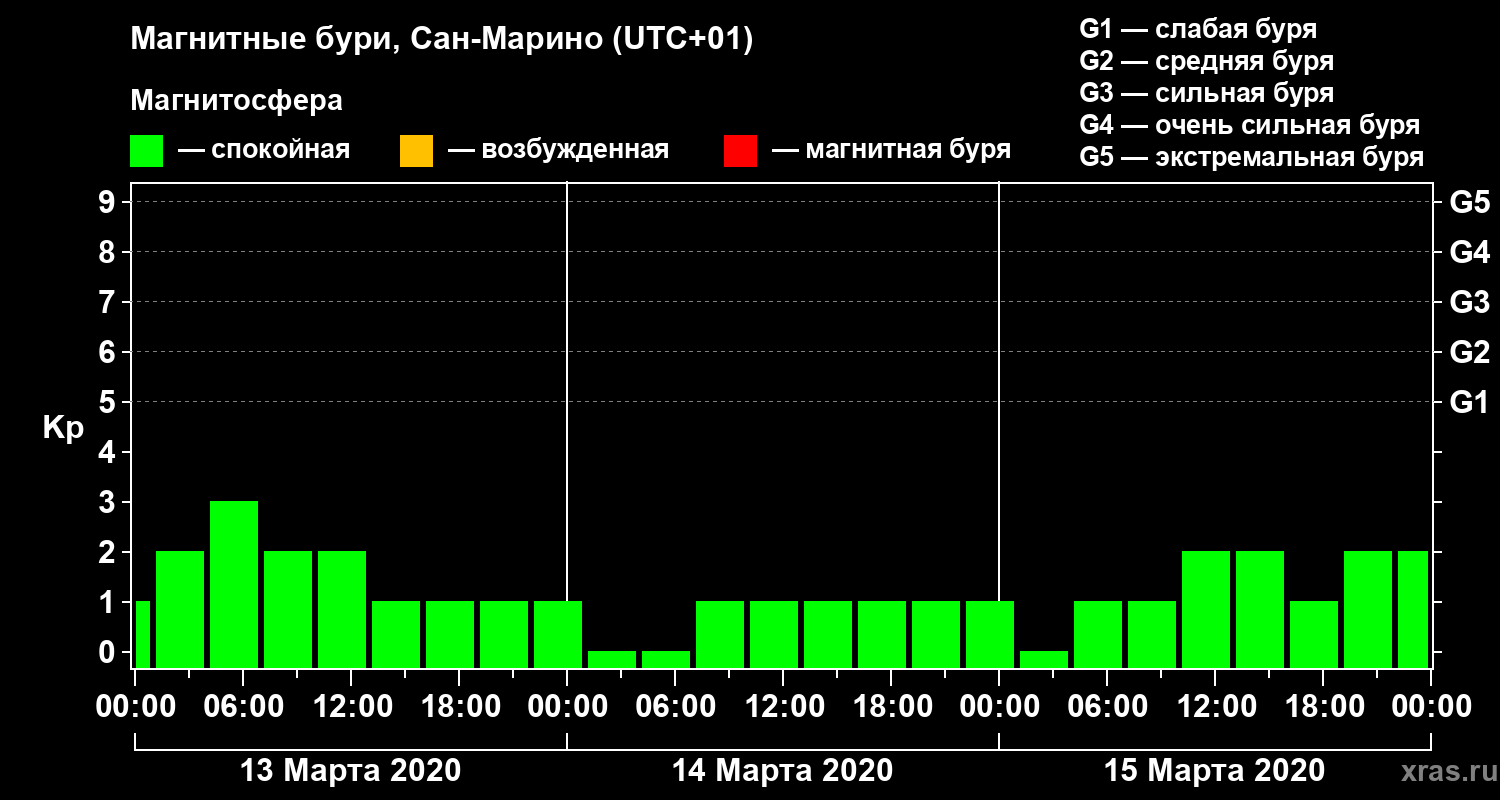Click the 'Kp' axis title
Screen dimensions: 1500x800
click(62, 428)
